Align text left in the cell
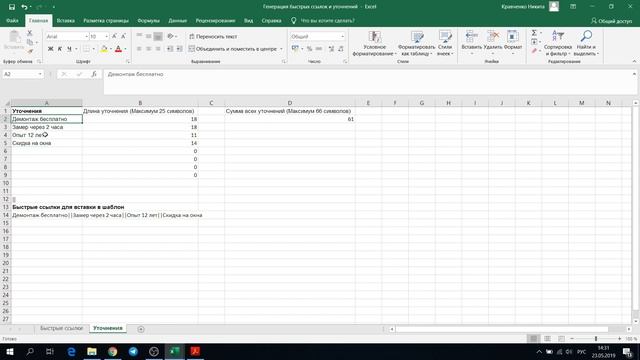 coord(139,49)
